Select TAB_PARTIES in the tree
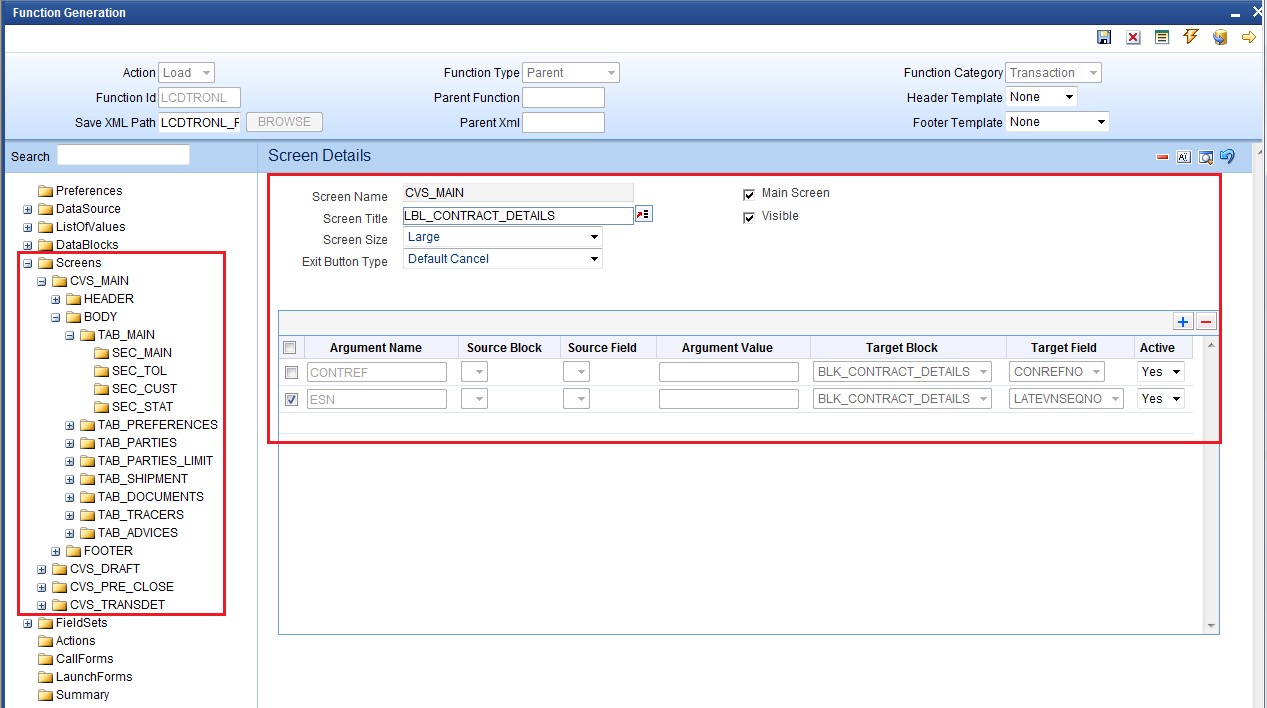The width and height of the screenshot is (1267, 708). [137, 443]
